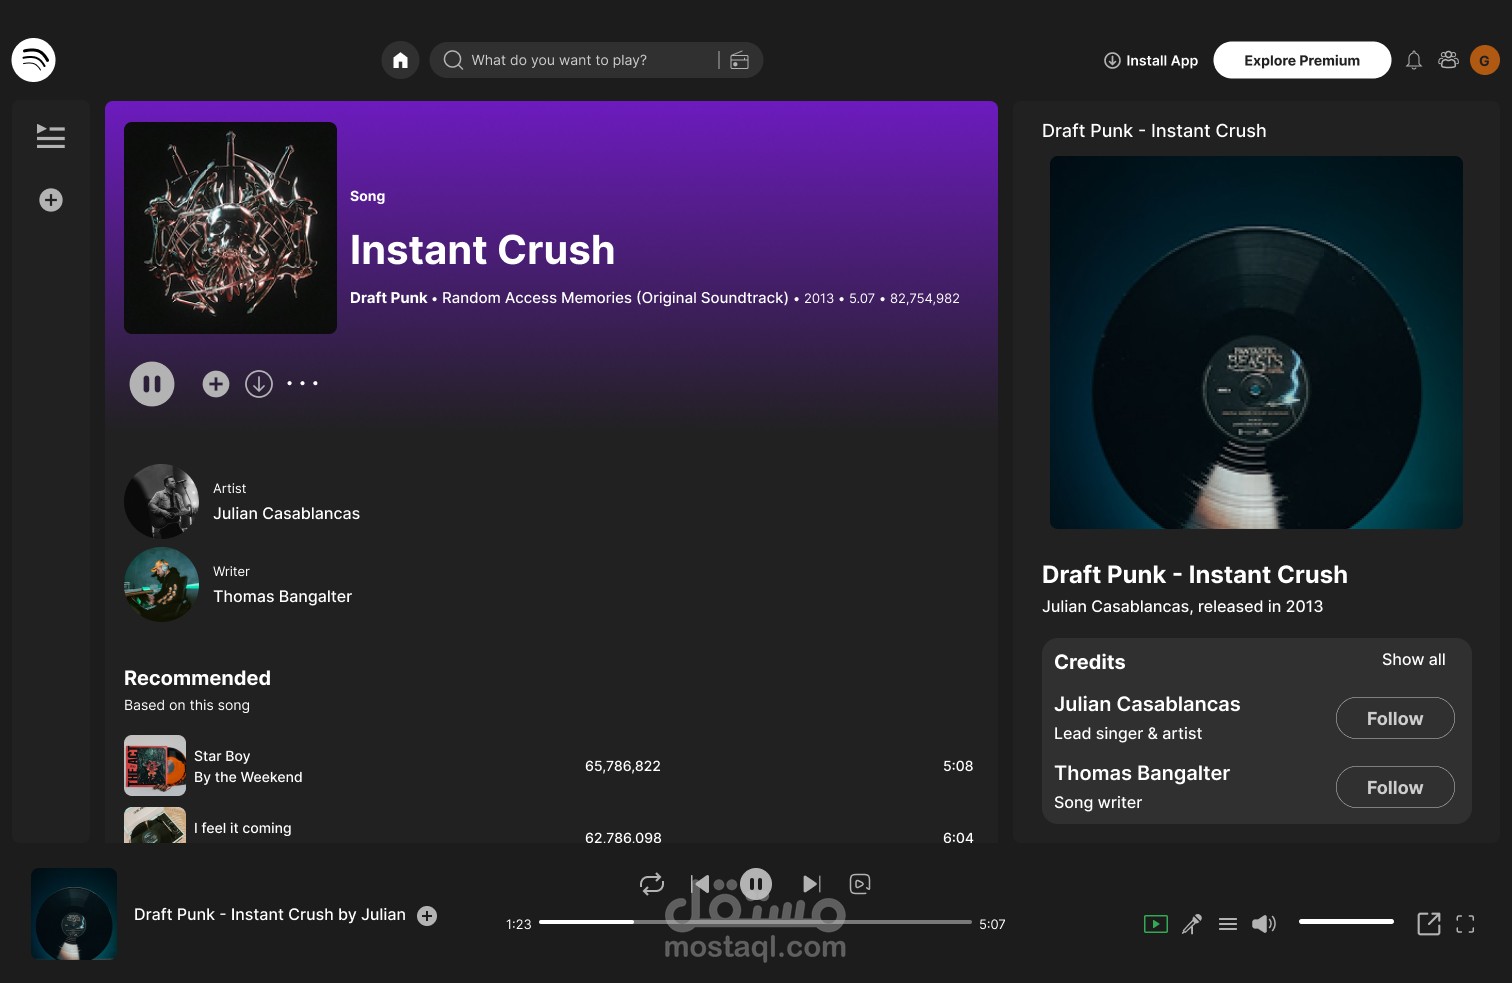
Task: Click the 5:08 duration of Star Boy
Action: point(958,766)
